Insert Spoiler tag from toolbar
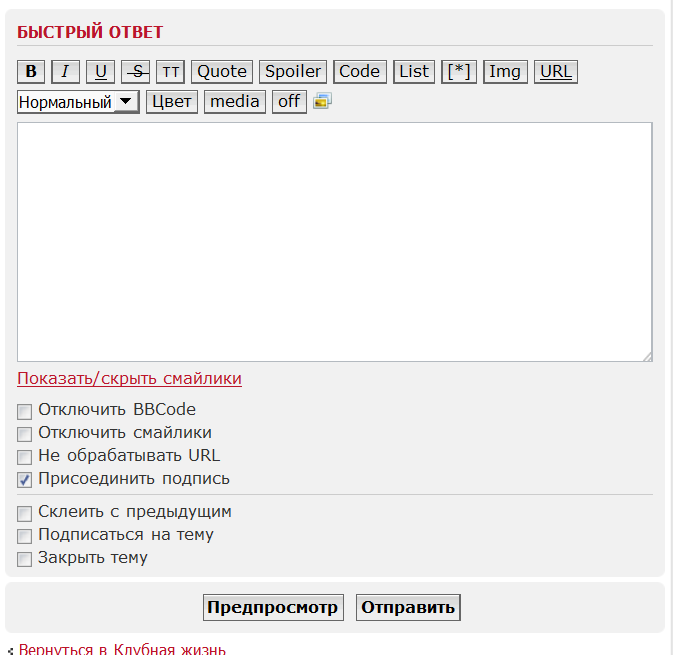 pos(293,71)
